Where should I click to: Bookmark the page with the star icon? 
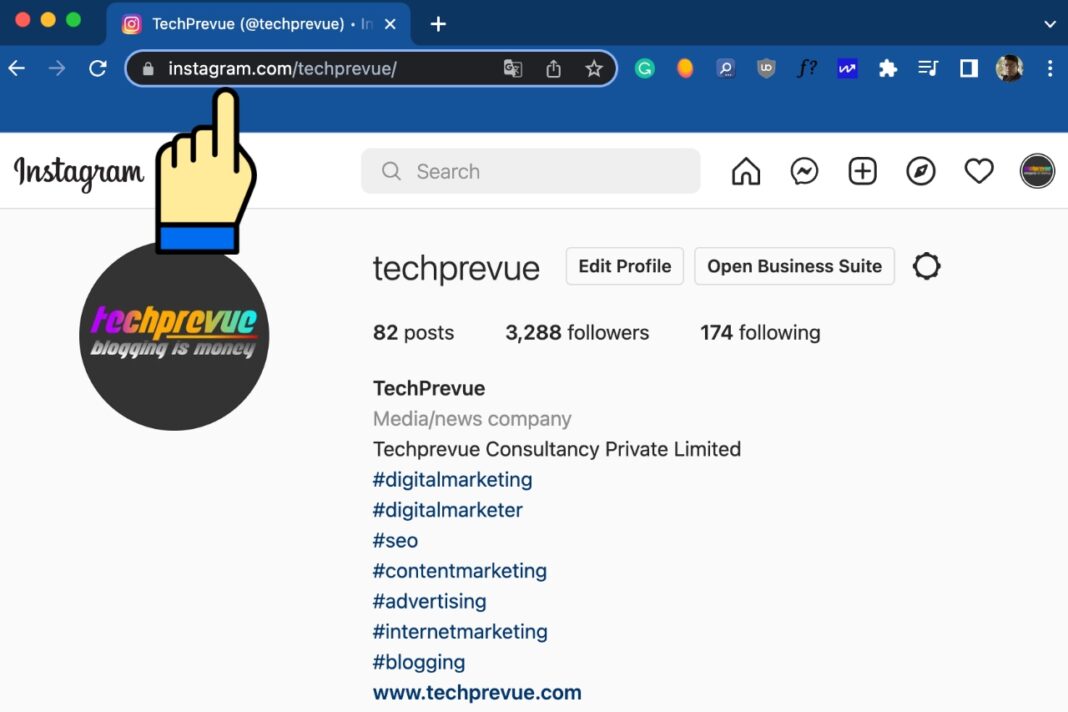coord(594,68)
